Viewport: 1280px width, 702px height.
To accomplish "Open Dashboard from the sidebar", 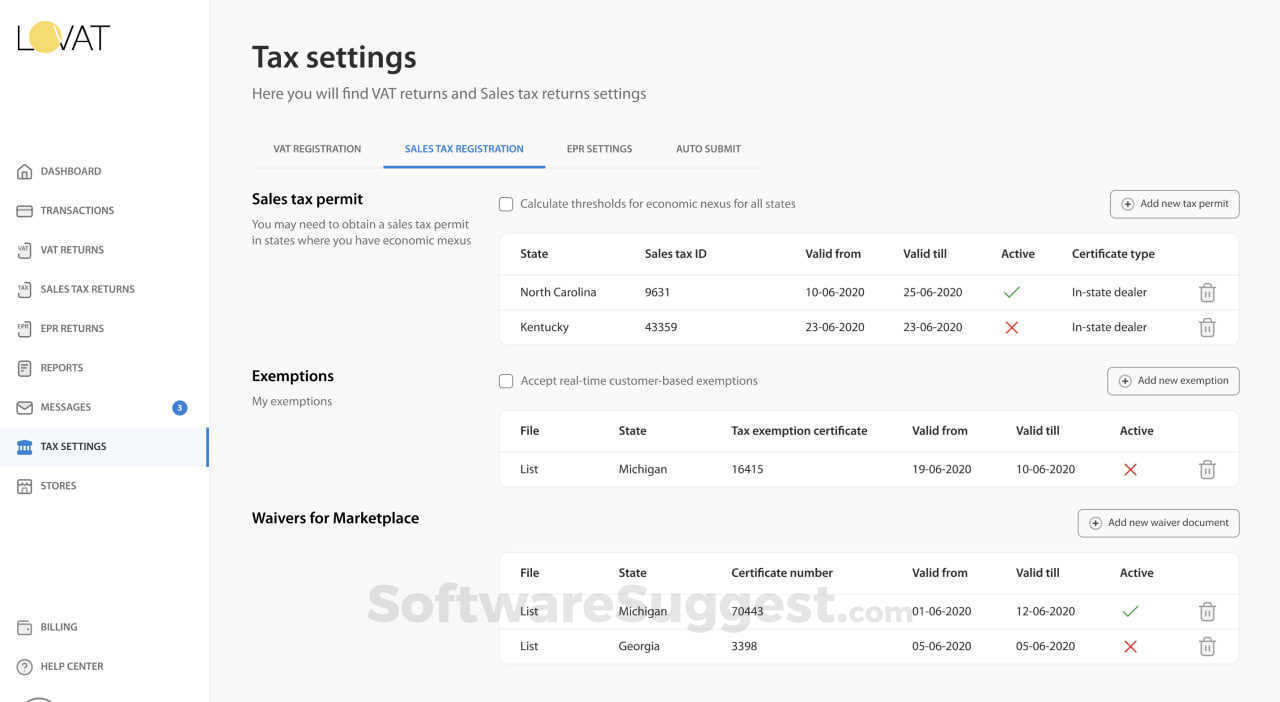I will pyautogui.click(x=70, y=171).
